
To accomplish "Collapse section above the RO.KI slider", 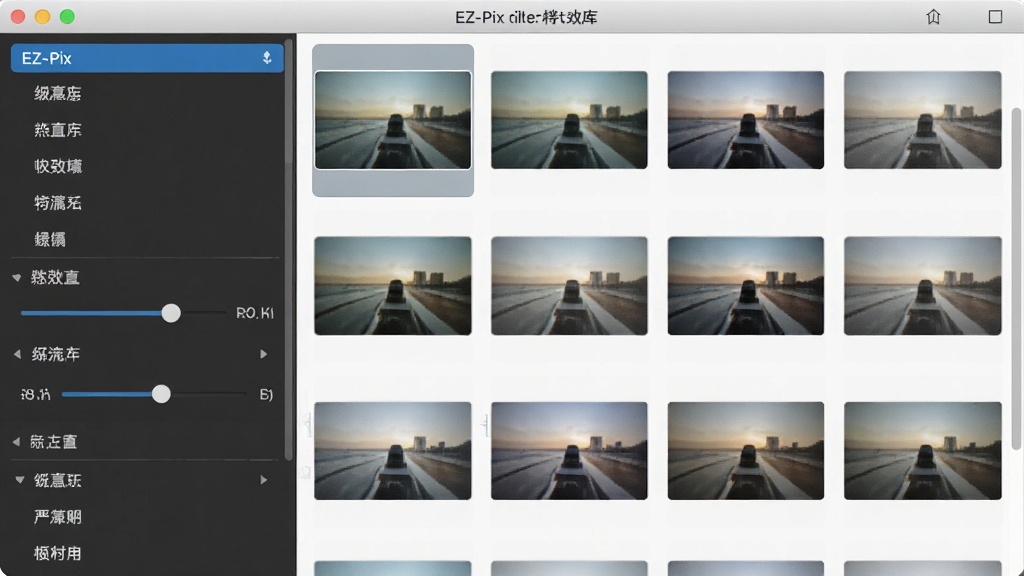I will pos(17,278).
